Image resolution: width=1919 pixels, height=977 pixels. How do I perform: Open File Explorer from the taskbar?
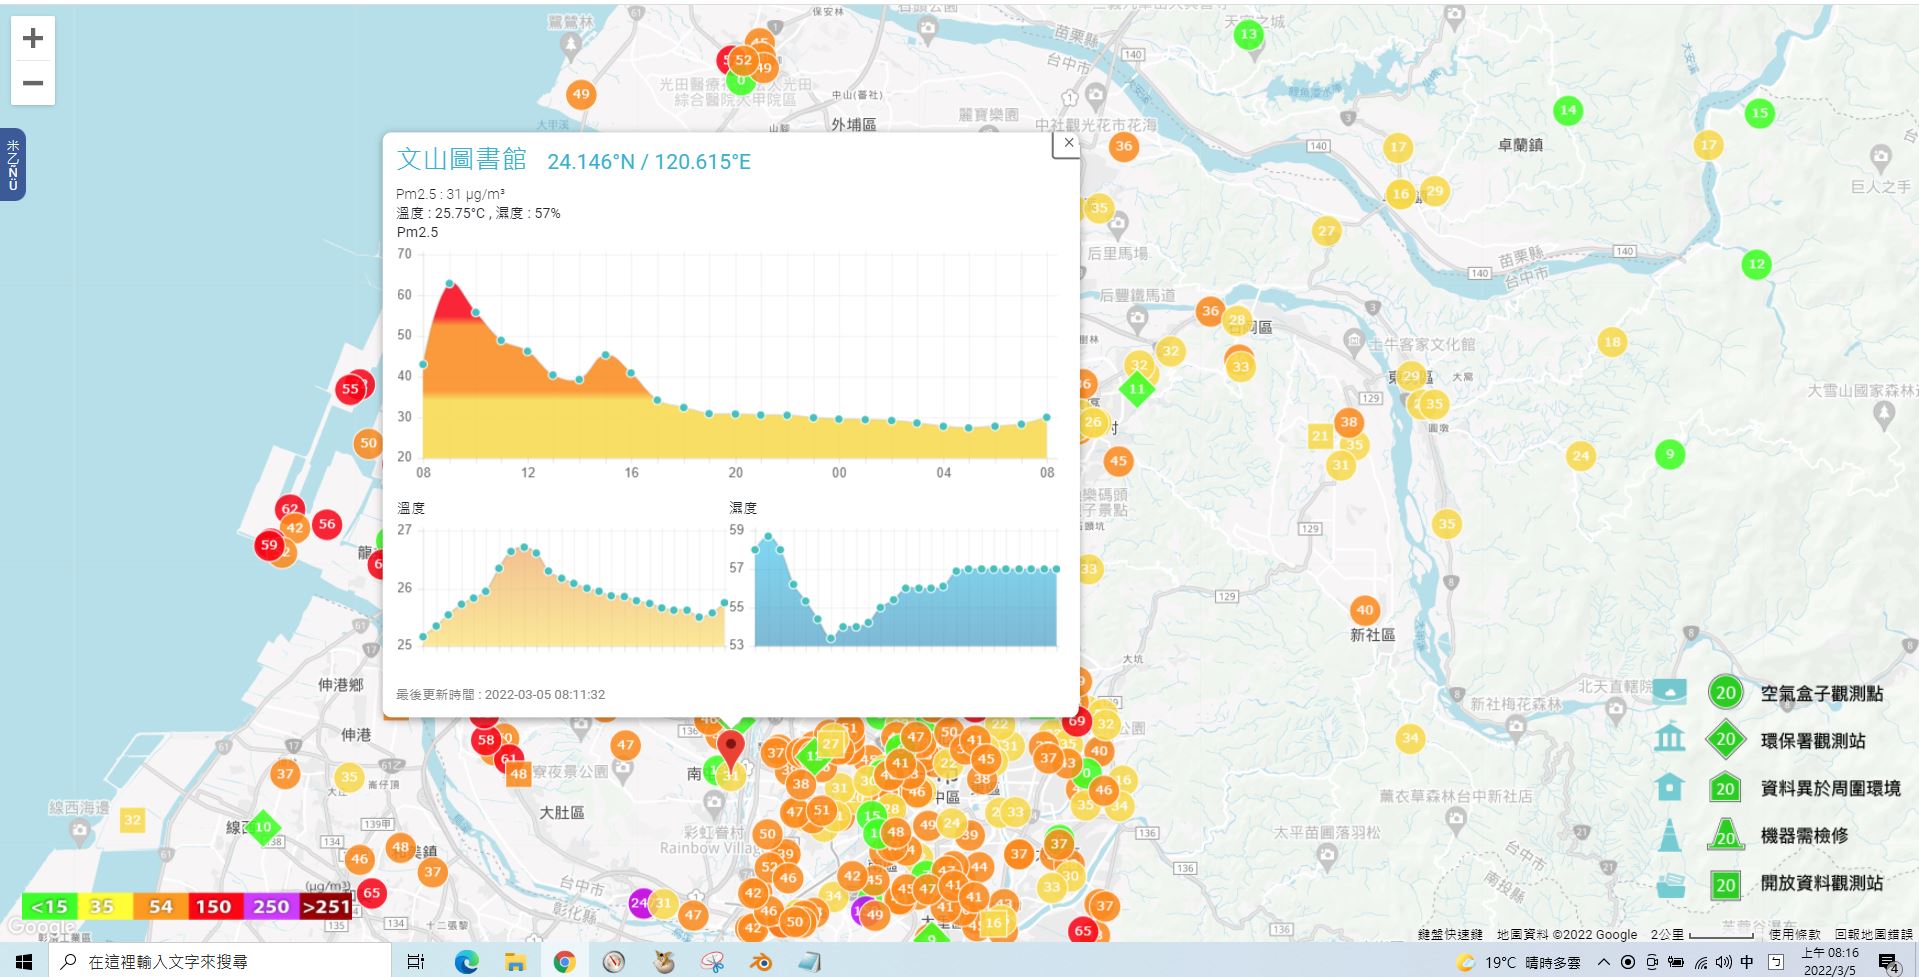click(516, 962)
